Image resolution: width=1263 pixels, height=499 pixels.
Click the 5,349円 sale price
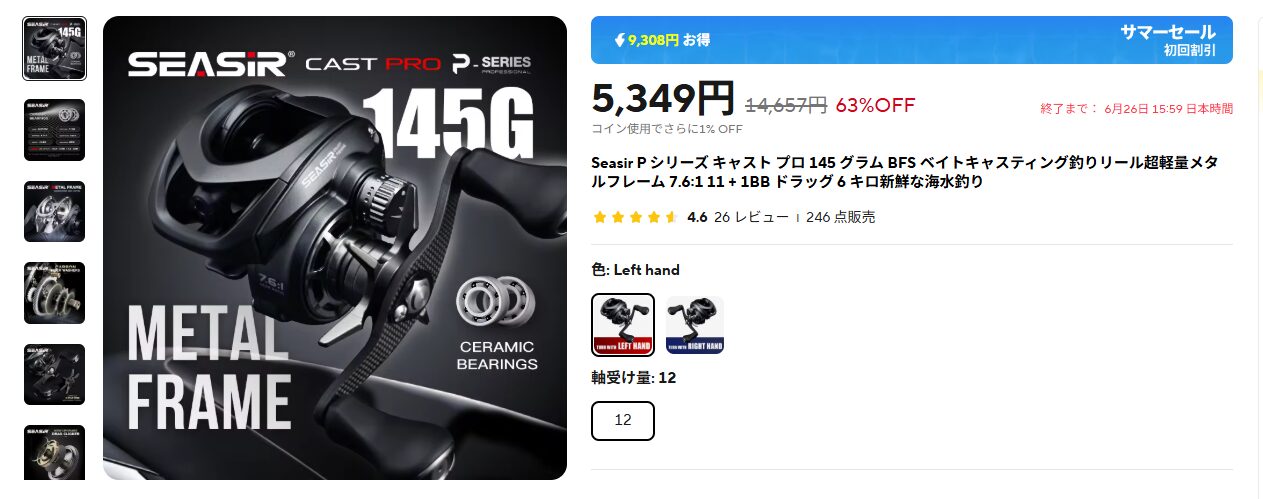tap(664, 98)
